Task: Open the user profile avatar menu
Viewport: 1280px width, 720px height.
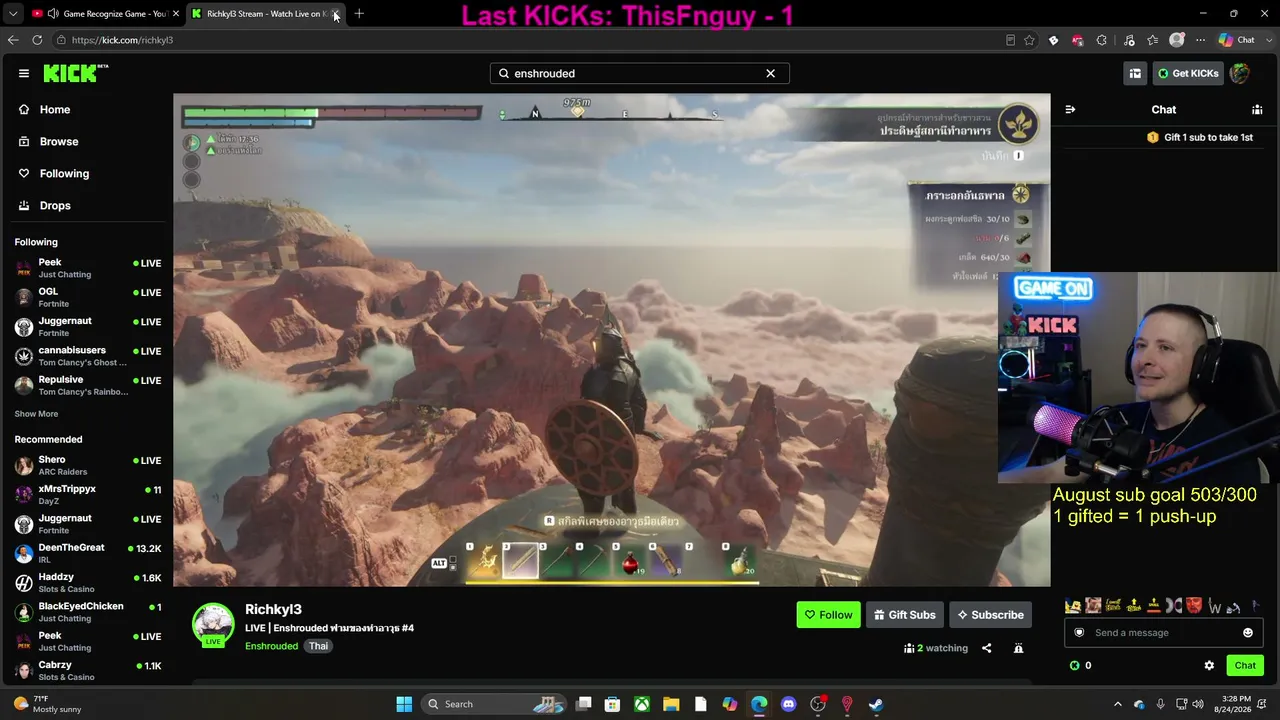Action: click(1240, 73)
